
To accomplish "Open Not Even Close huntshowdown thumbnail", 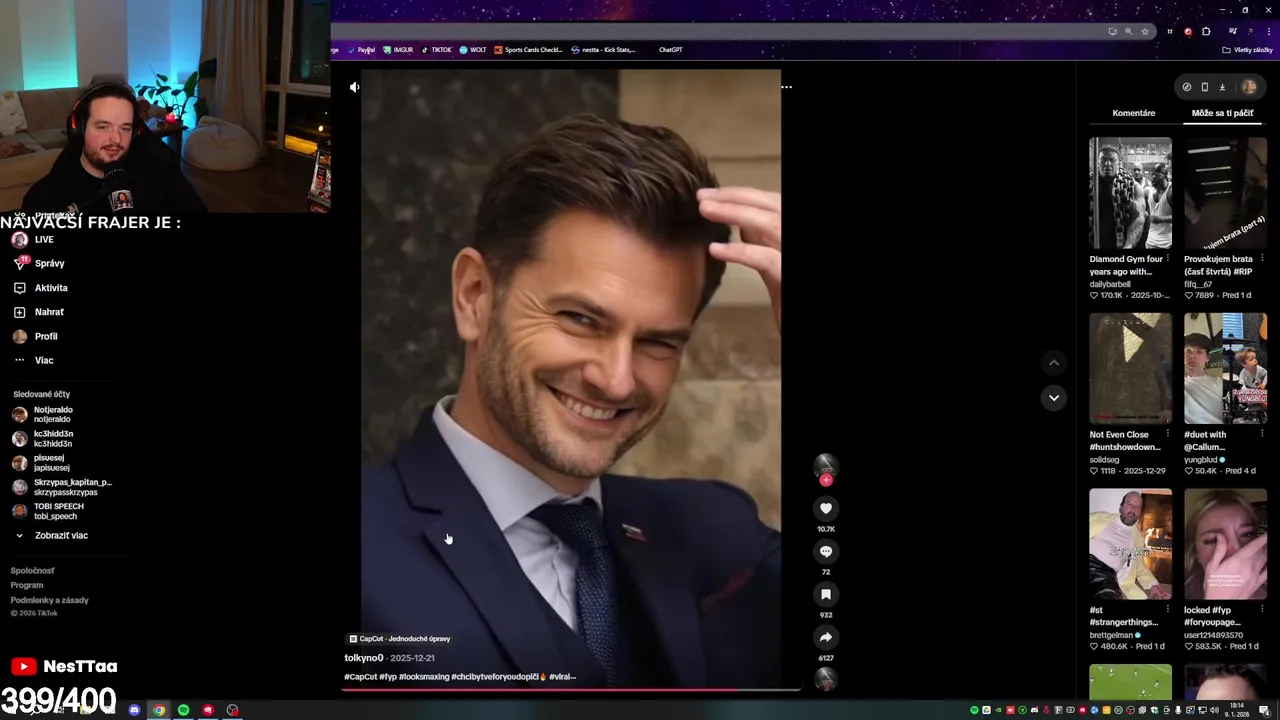I will tap(1130, 368).
